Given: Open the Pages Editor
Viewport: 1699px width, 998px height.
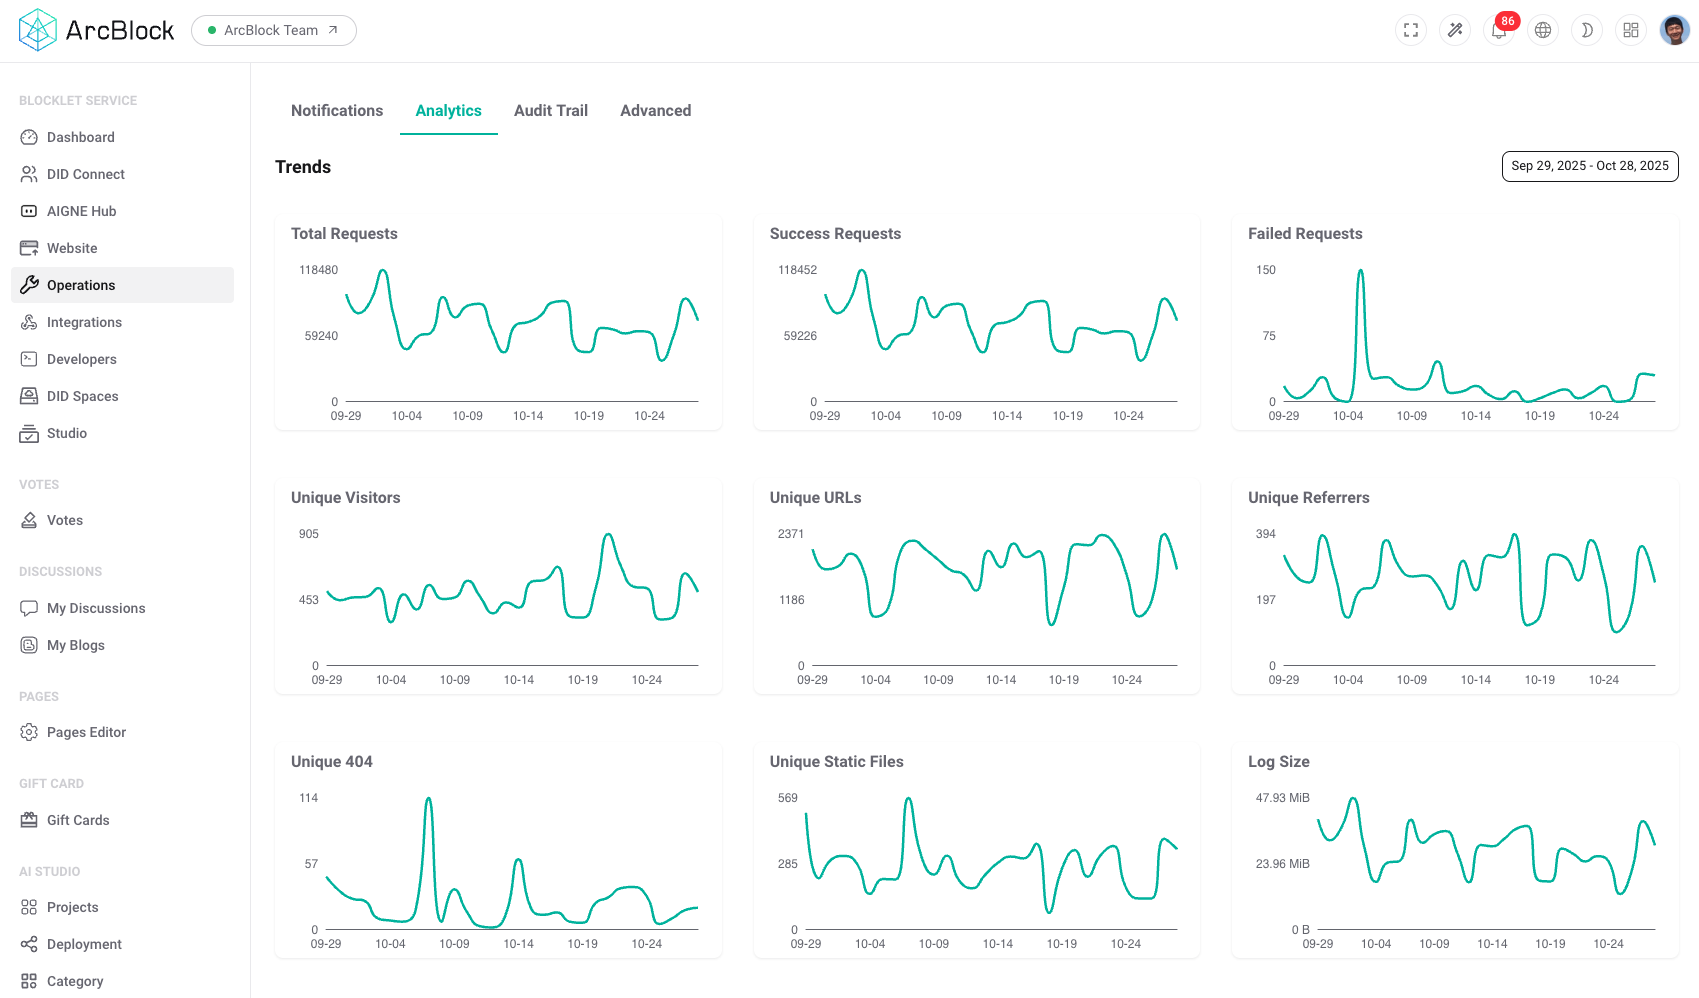Looking at the screenshot, I should pyautogui.click(x=86, y=732).
